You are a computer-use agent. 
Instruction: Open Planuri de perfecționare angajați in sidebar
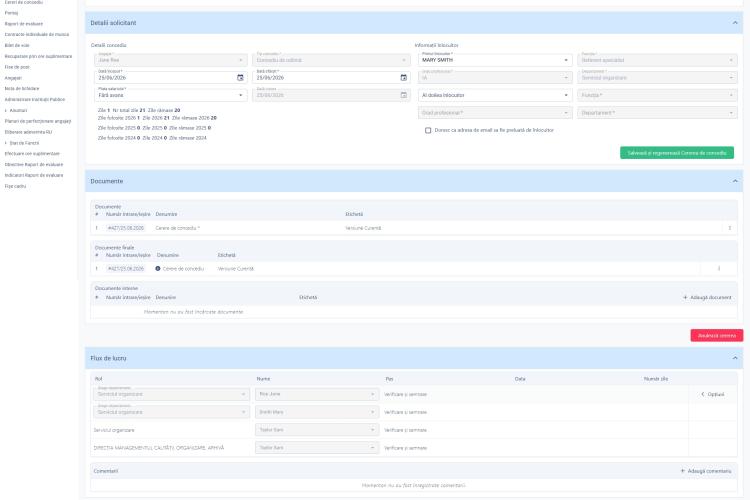pos(38,122)
